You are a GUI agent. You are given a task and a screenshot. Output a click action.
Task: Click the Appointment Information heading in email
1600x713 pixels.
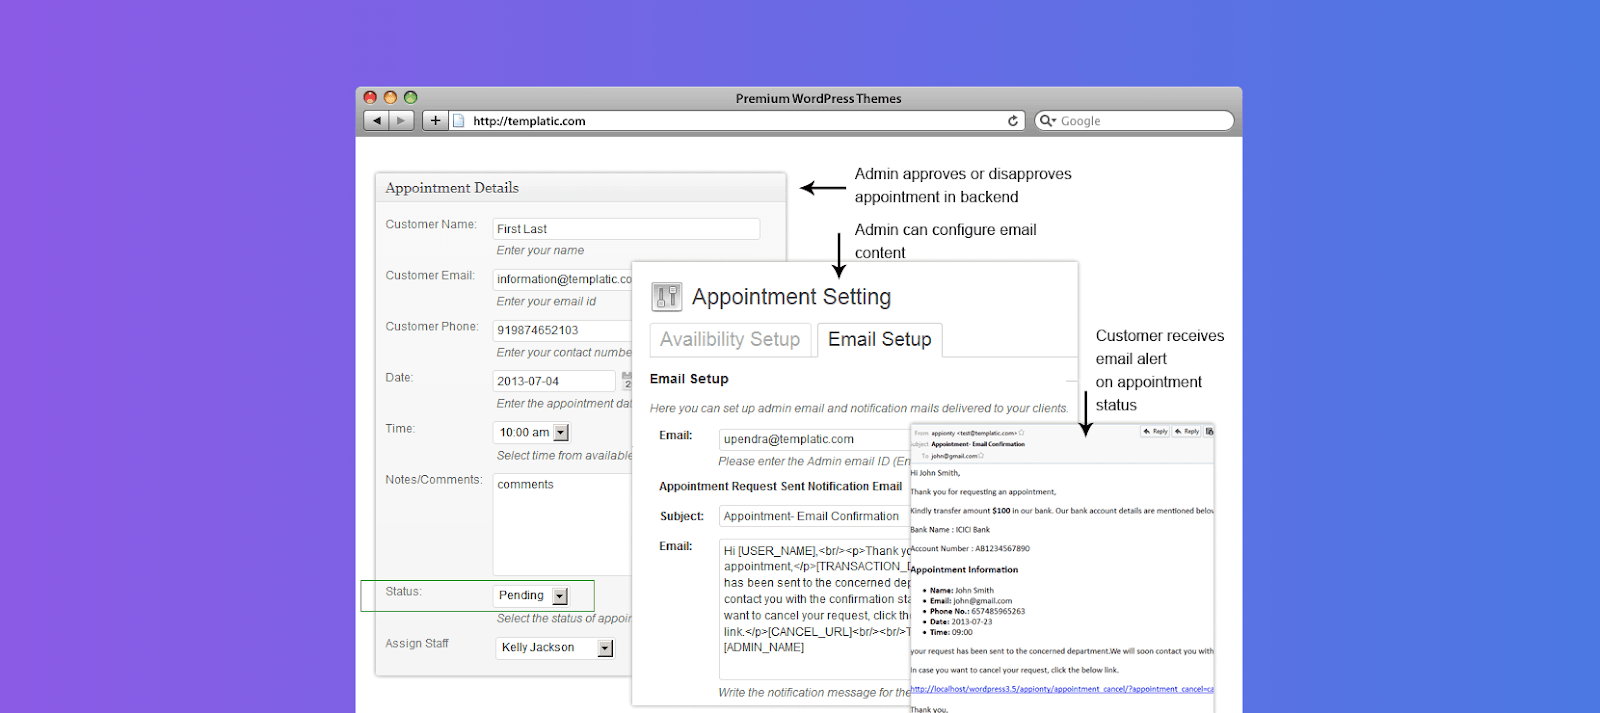tap(964, 570)
